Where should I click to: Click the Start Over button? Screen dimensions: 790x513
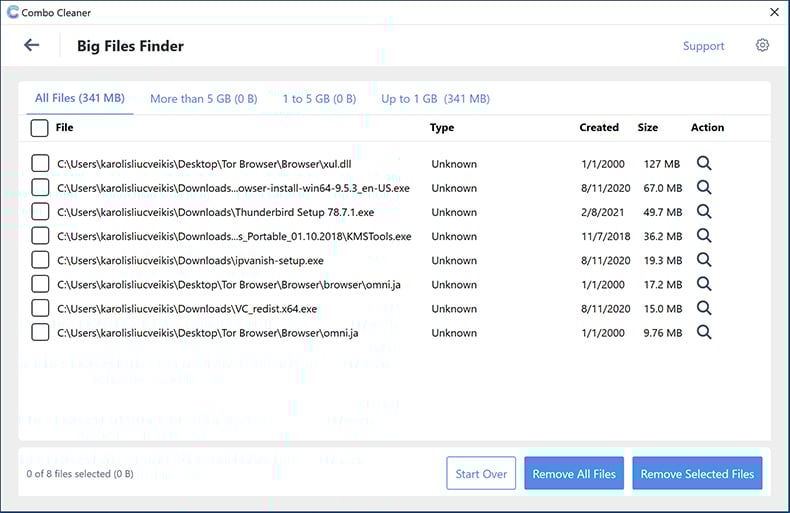point(481,473)
